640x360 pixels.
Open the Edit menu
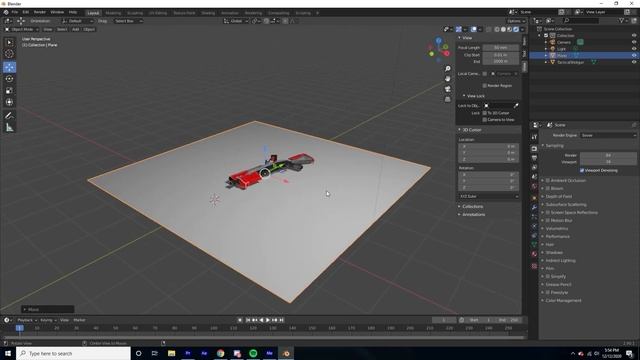(26, 12)
